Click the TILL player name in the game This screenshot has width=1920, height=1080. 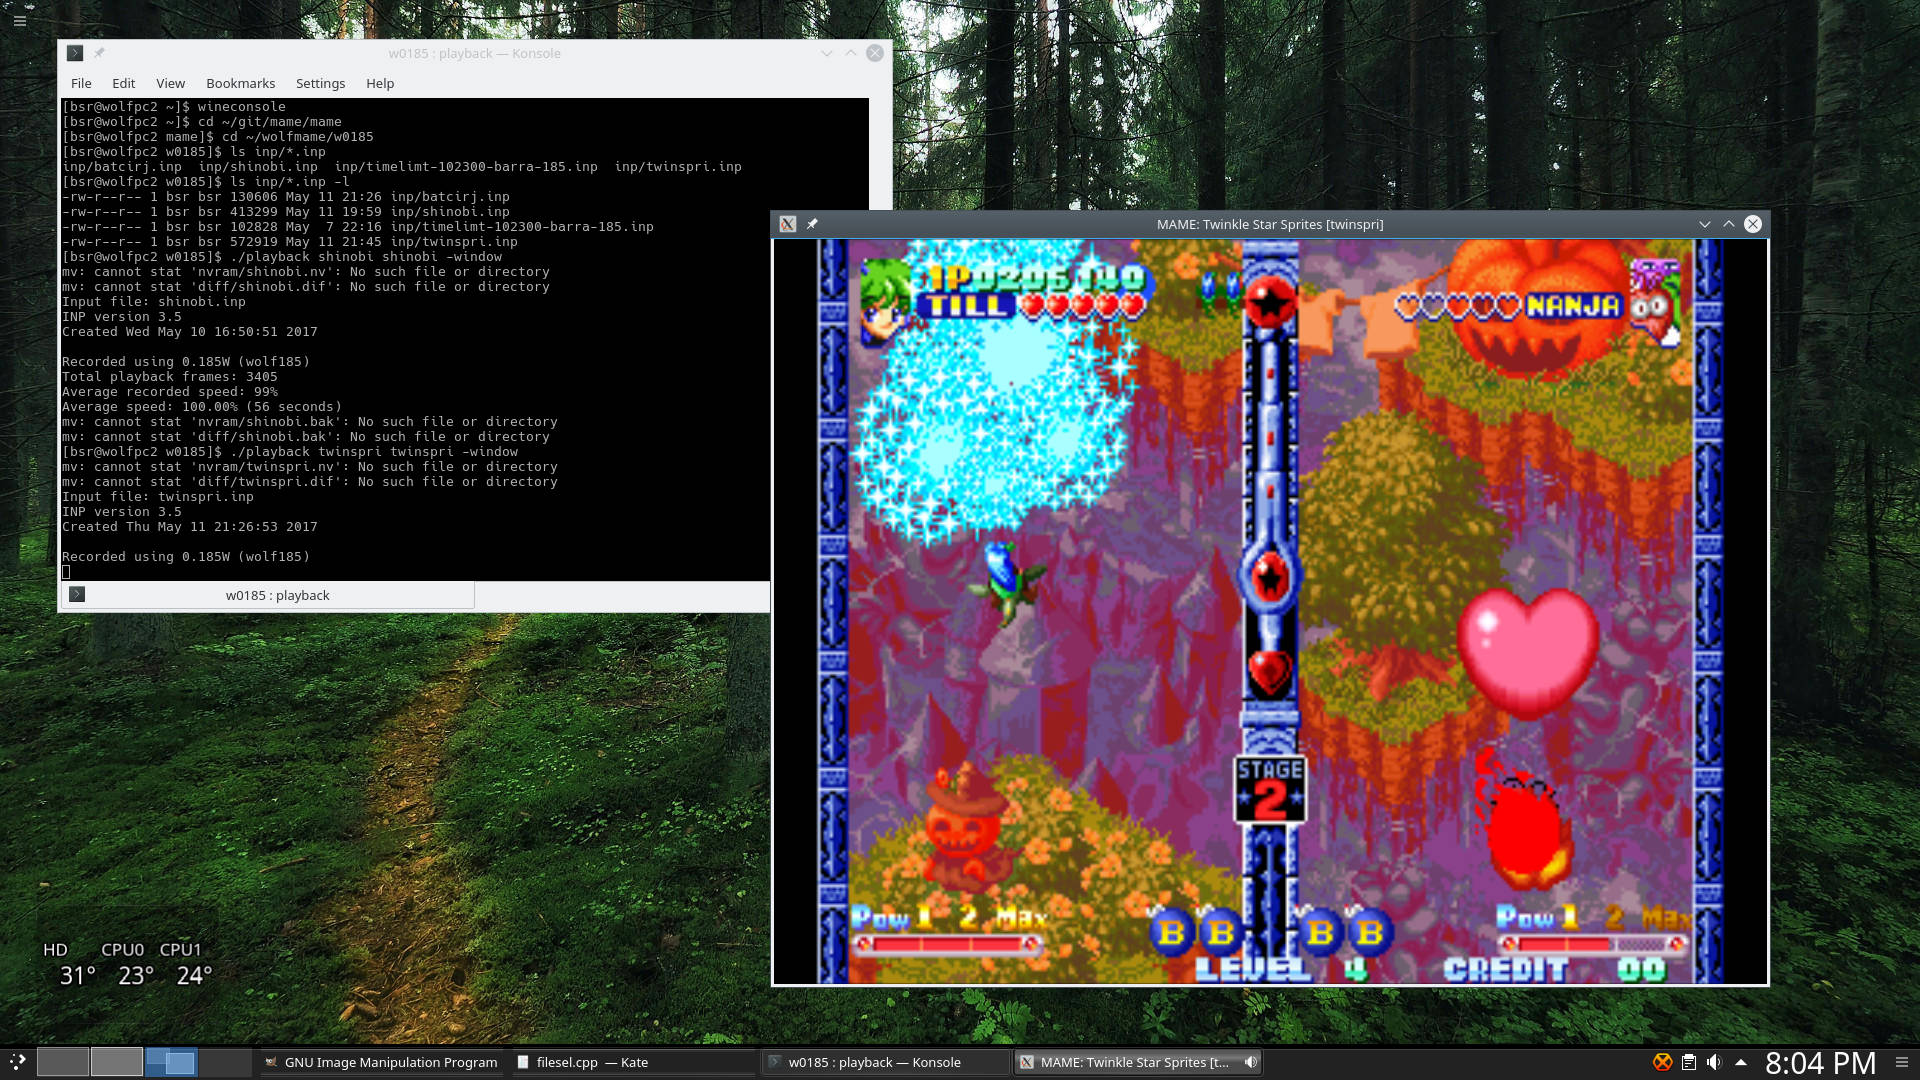pos(967,305)
